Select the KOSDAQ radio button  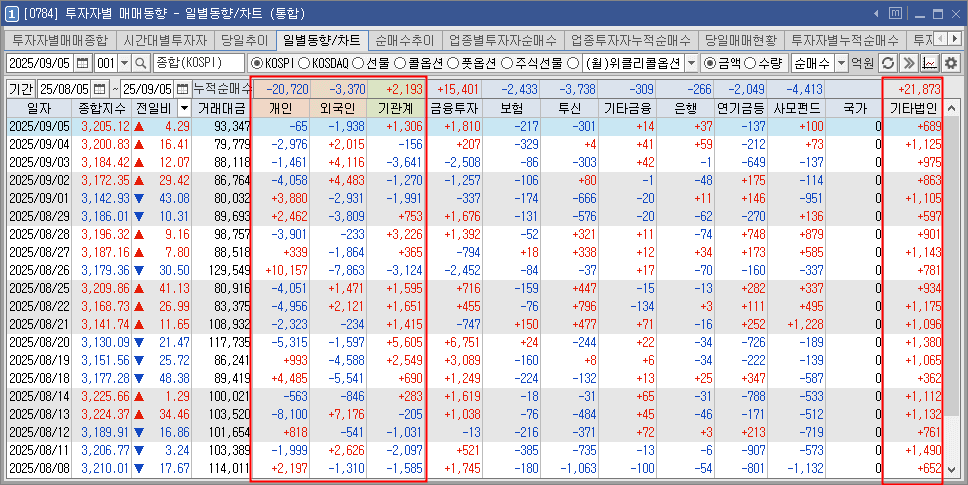click(x=304, y=63)
